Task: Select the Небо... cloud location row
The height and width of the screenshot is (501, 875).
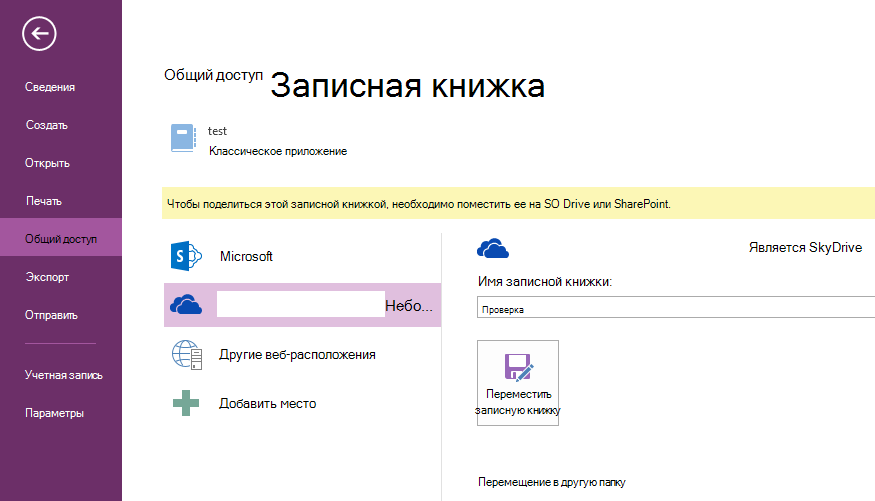Action: point(302,305)
